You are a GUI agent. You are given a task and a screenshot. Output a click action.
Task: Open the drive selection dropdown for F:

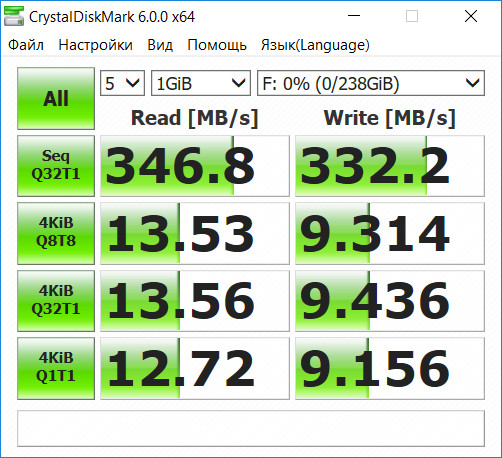click(371, 83)
